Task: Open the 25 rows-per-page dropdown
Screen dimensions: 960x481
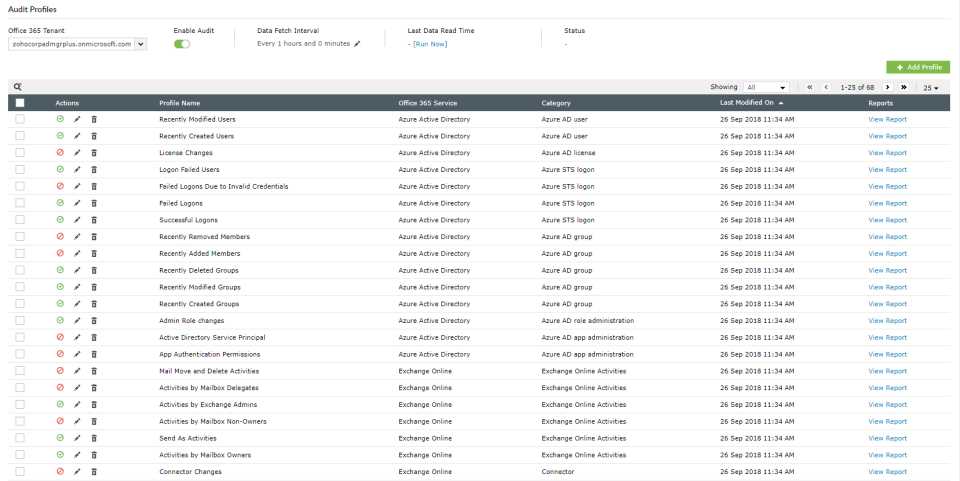Action: pyautogui.click(x=930, y=87)
